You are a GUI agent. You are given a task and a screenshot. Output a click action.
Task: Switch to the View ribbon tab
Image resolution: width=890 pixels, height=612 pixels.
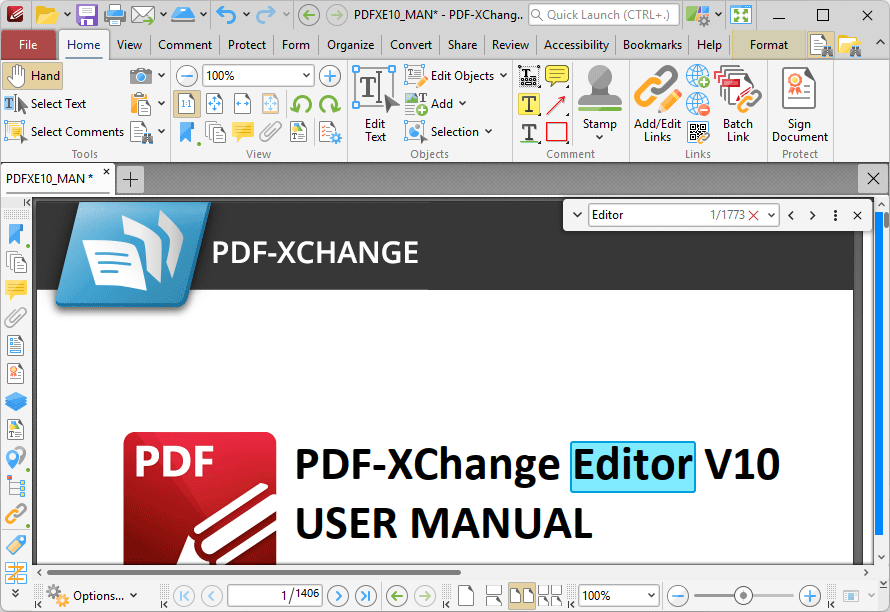(129, 45)
